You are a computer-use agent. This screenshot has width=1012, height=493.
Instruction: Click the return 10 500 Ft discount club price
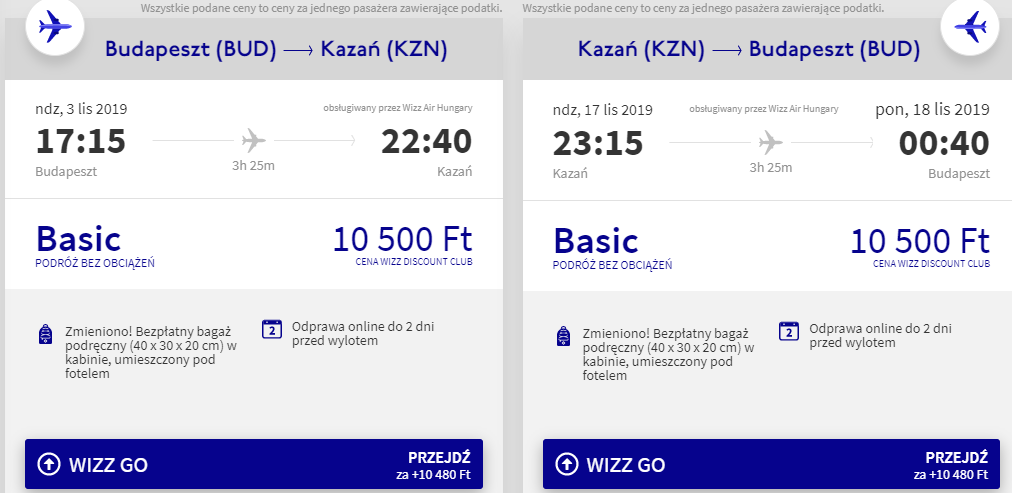pos(920,241)
